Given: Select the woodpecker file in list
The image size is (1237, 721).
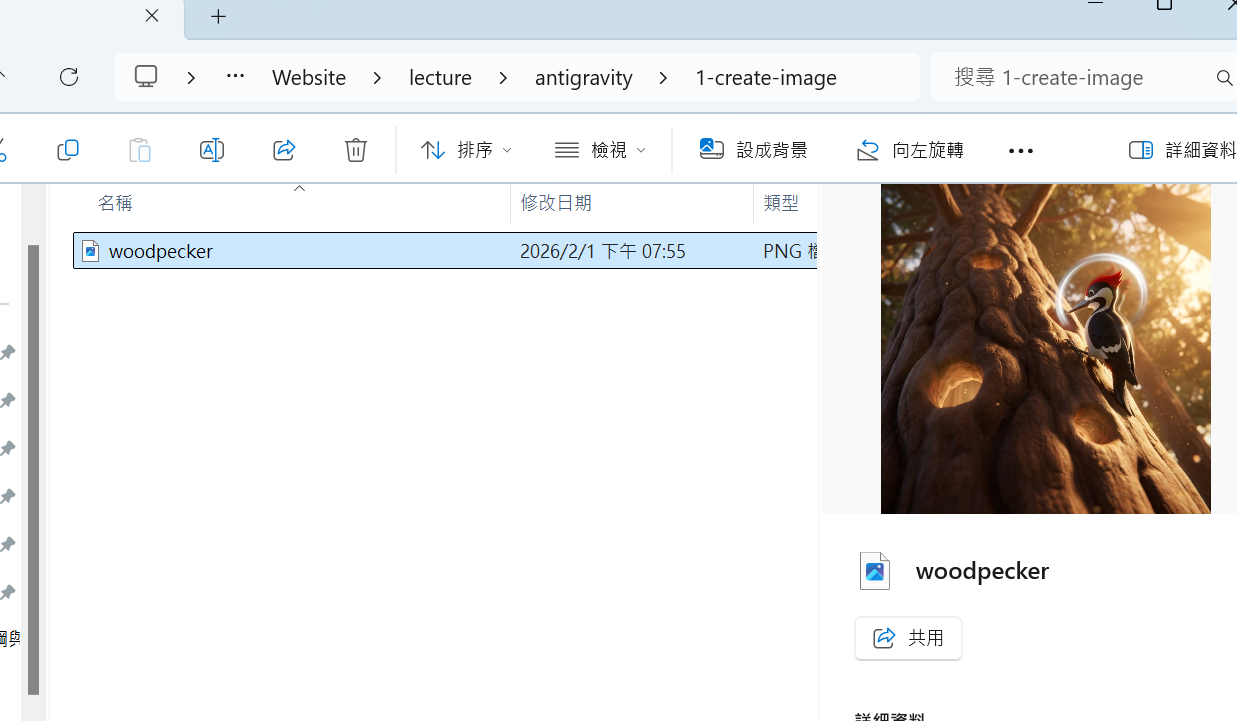Looking at the screenshot, I should click(x=160, y=251).
